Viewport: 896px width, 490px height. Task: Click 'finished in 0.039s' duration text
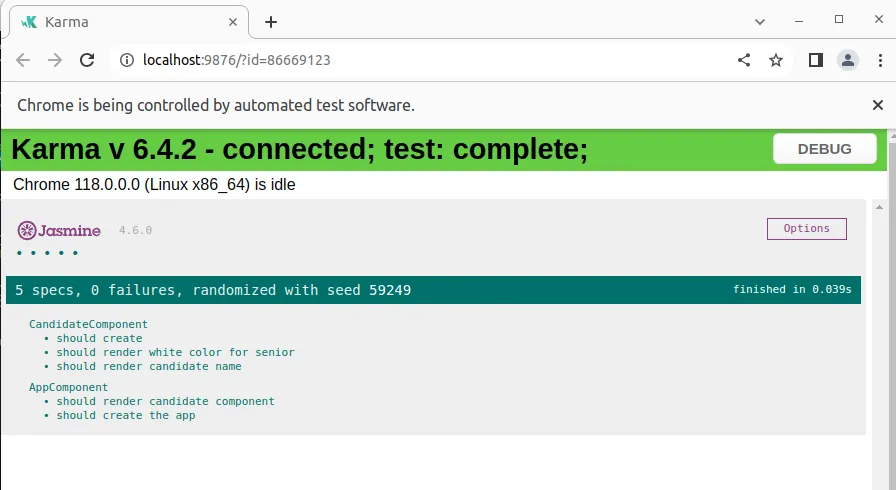tap(792, 290)
